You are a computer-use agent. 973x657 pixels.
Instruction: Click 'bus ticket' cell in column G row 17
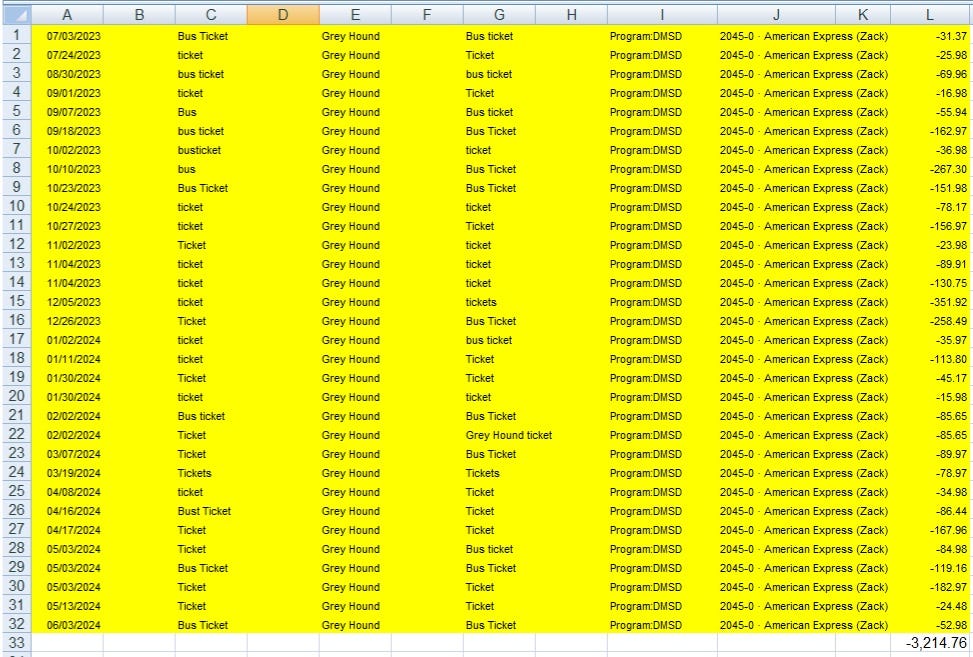click(499, 340)
